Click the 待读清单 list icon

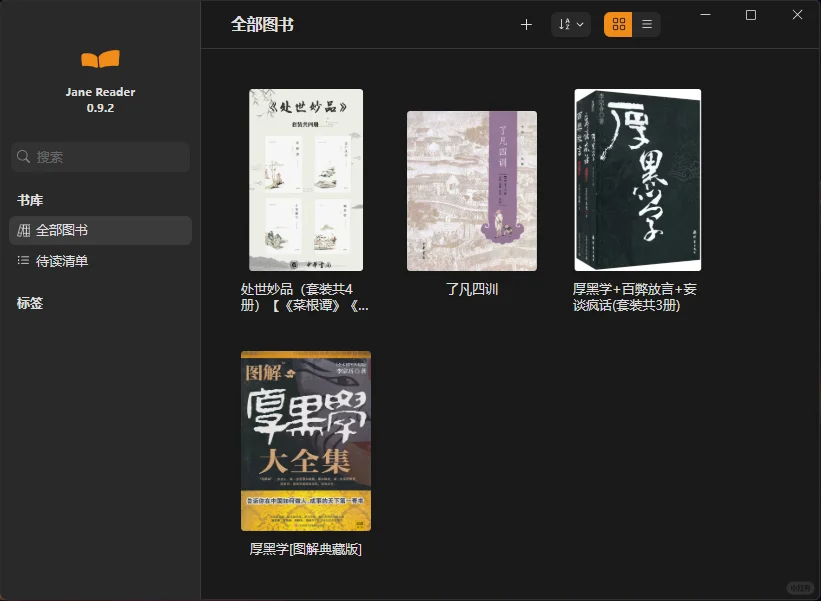pyautogui.click(x=24, y=261)
